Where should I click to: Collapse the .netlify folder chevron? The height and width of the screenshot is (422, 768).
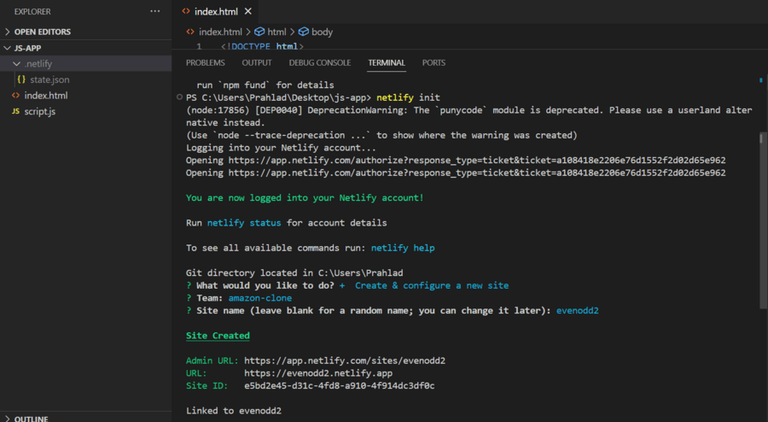tap(17, 64)
